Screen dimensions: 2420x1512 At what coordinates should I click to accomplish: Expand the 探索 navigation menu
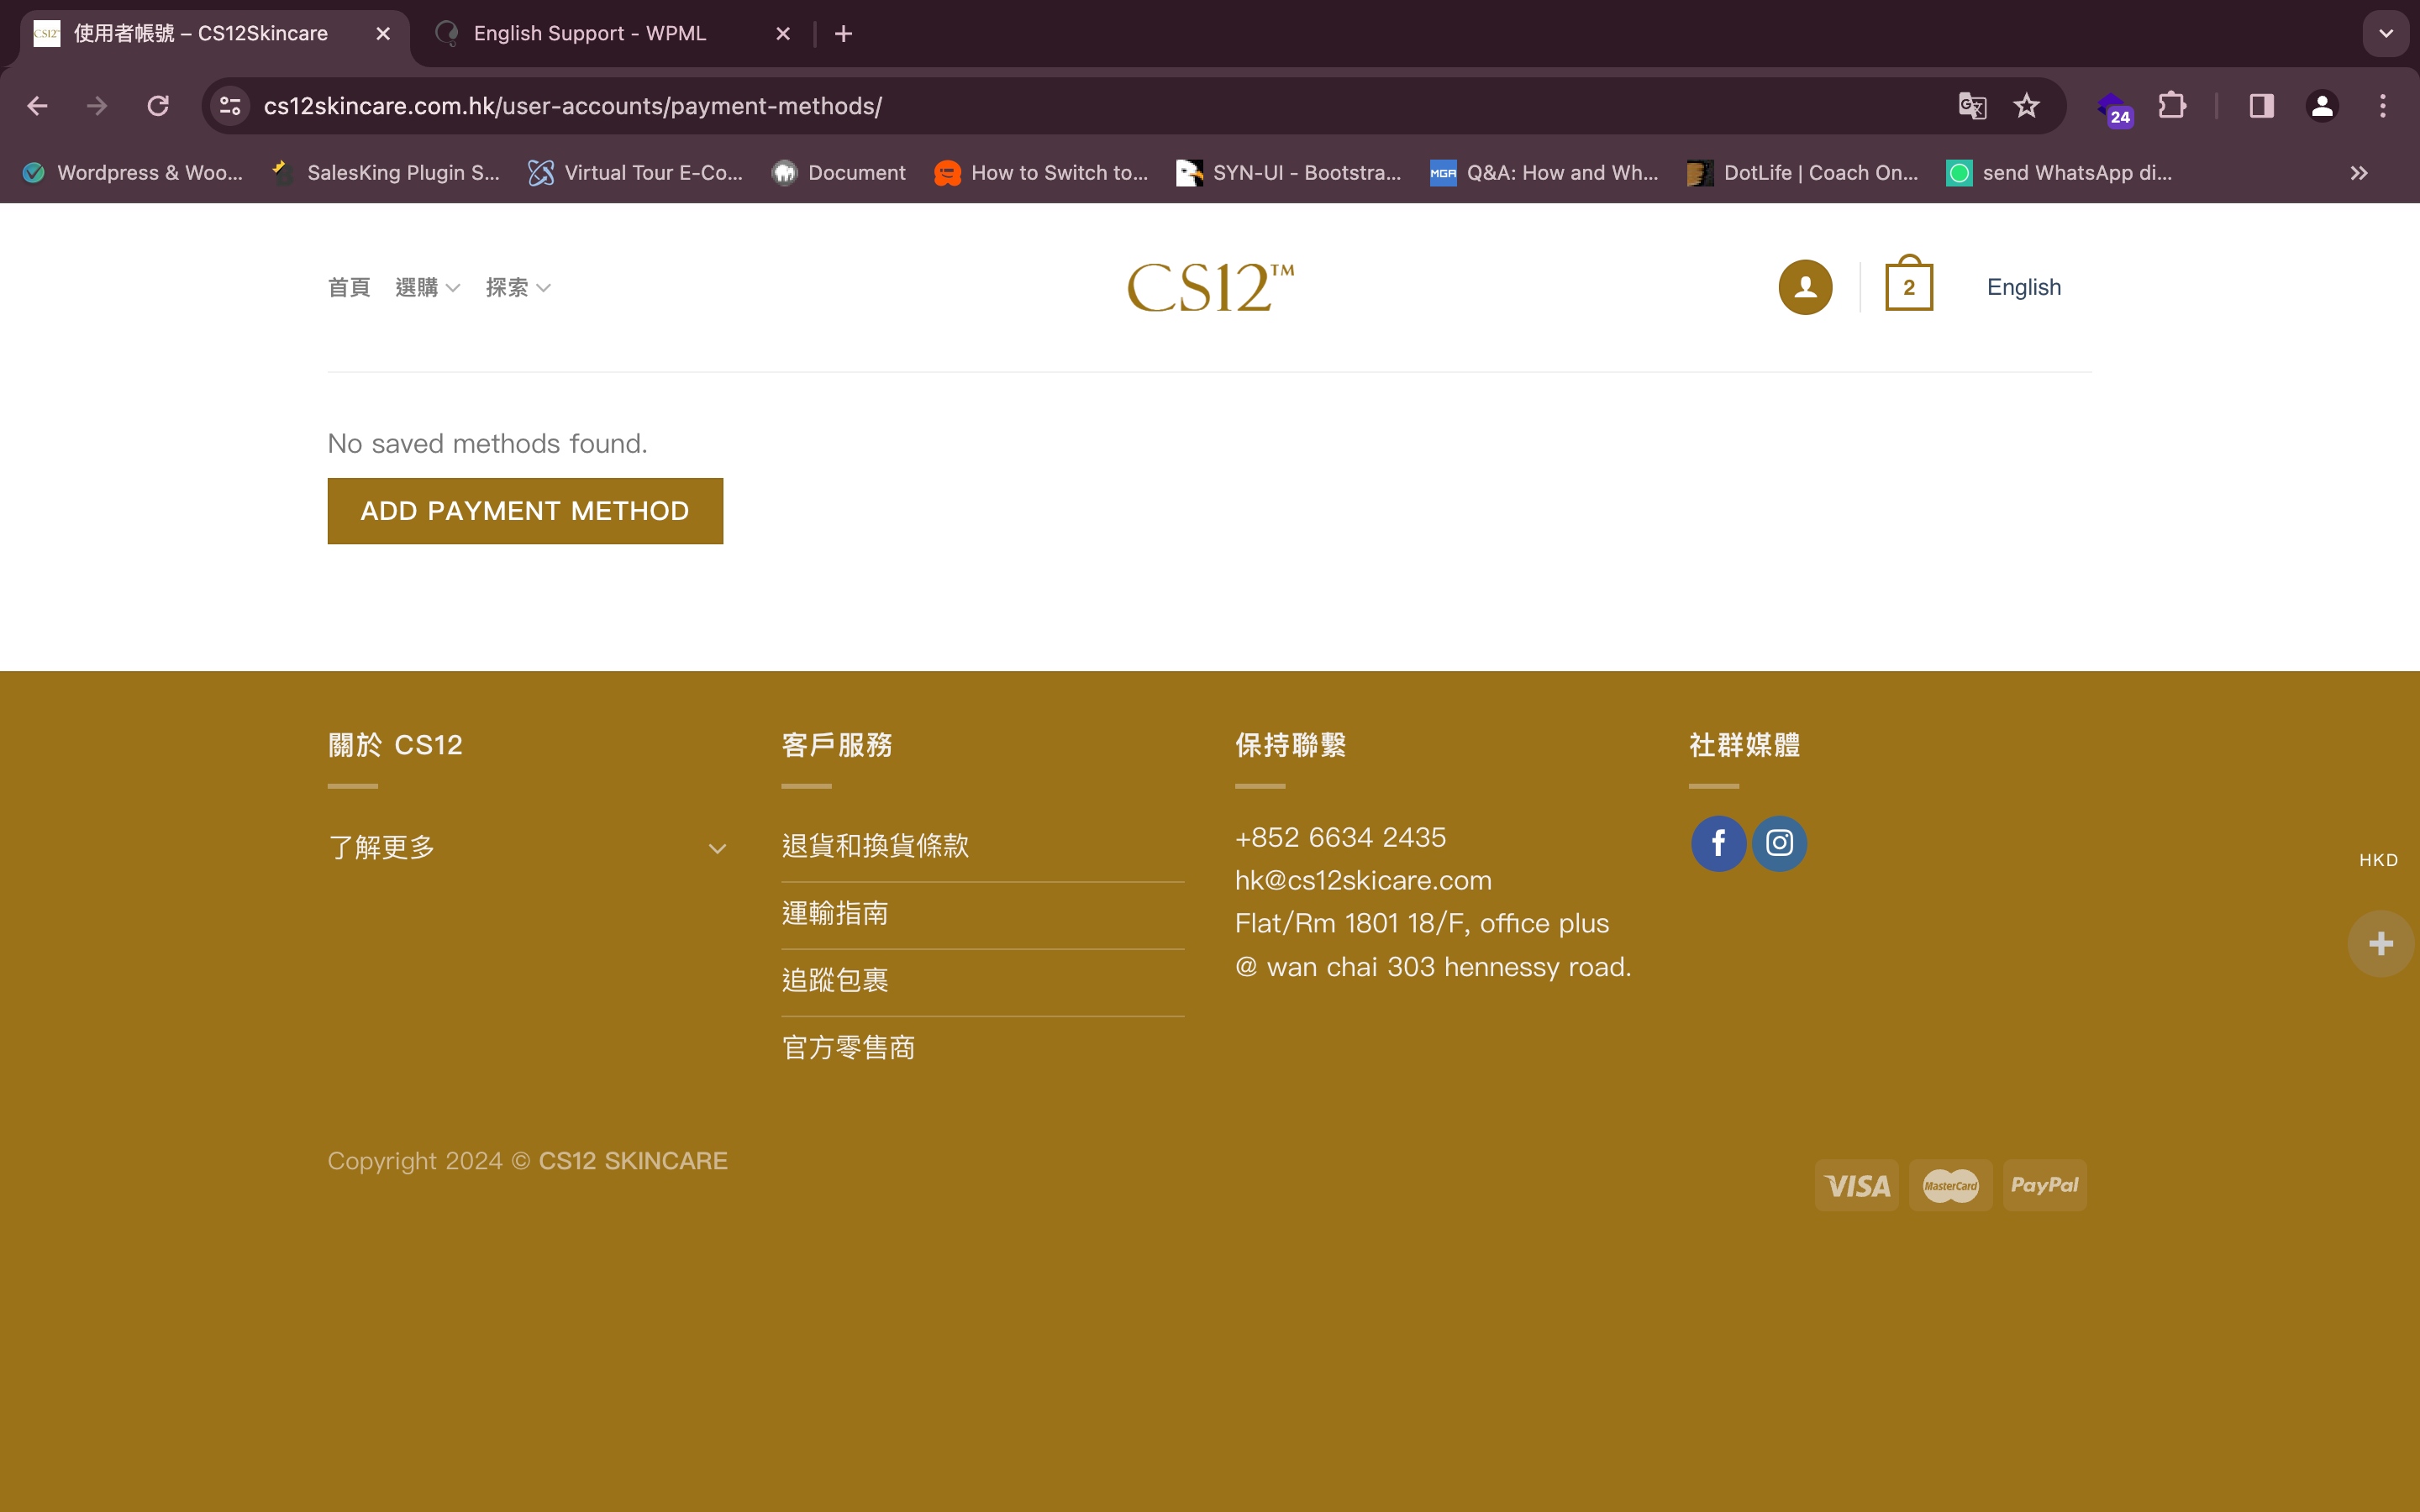(x=518, y=288)
